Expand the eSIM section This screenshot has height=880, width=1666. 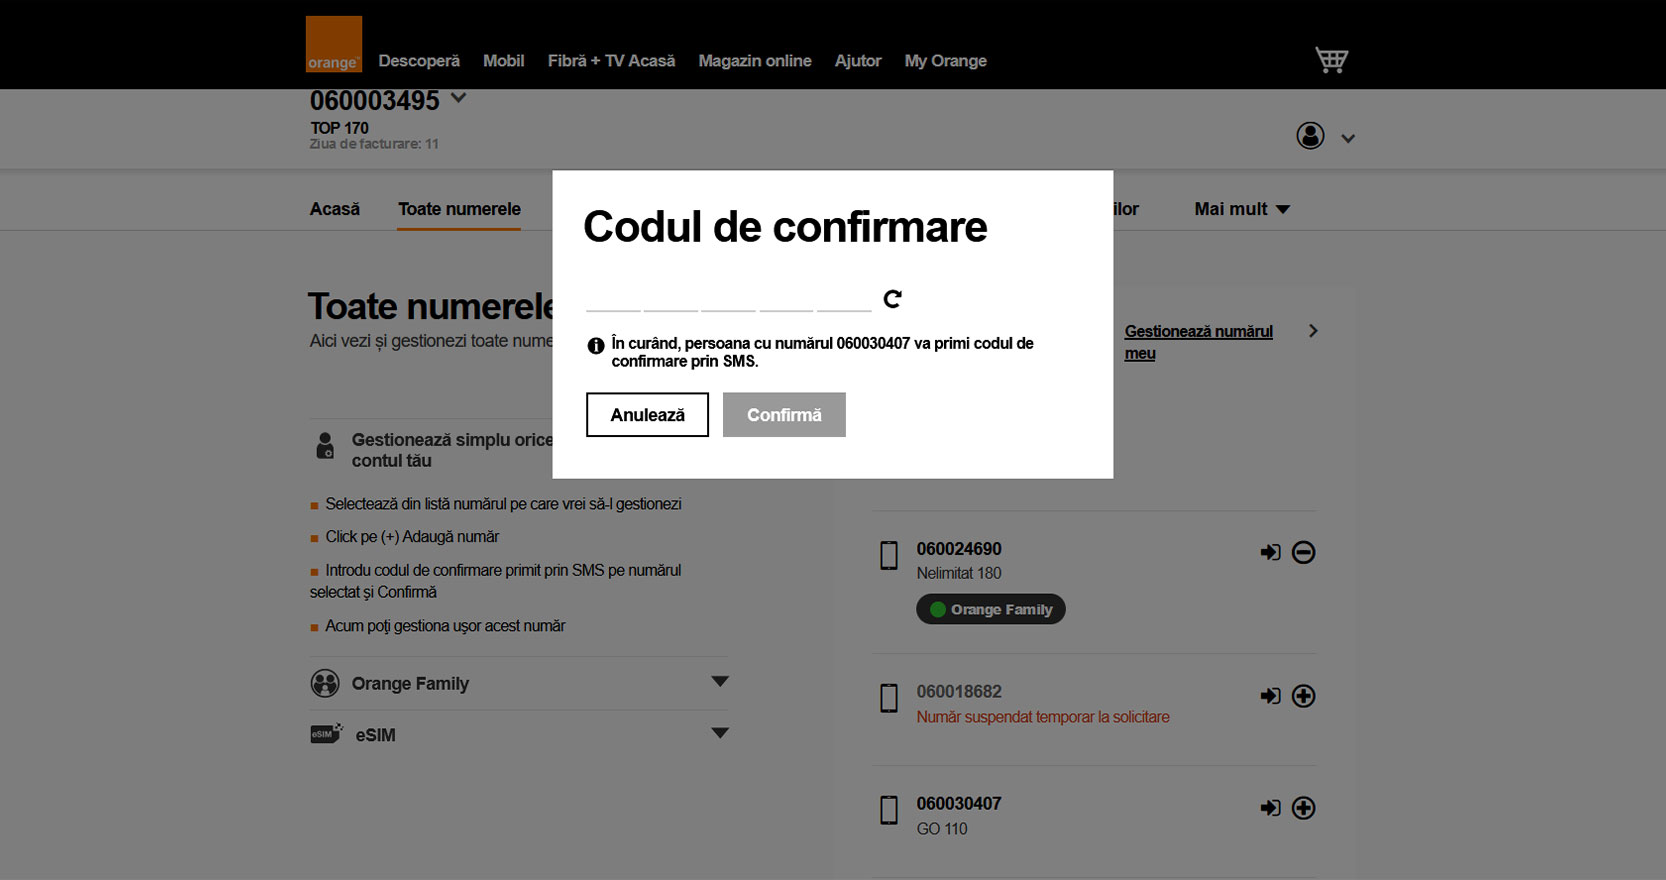(719, 734)
